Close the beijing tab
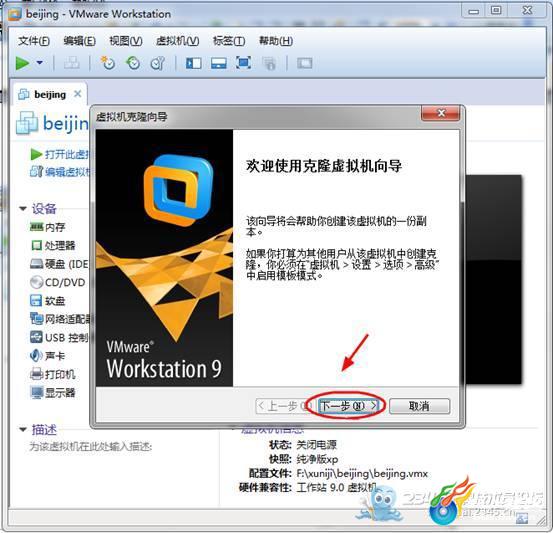Image resolution: width=553 pixels, height=533 pixels. (x=78, y=94)
